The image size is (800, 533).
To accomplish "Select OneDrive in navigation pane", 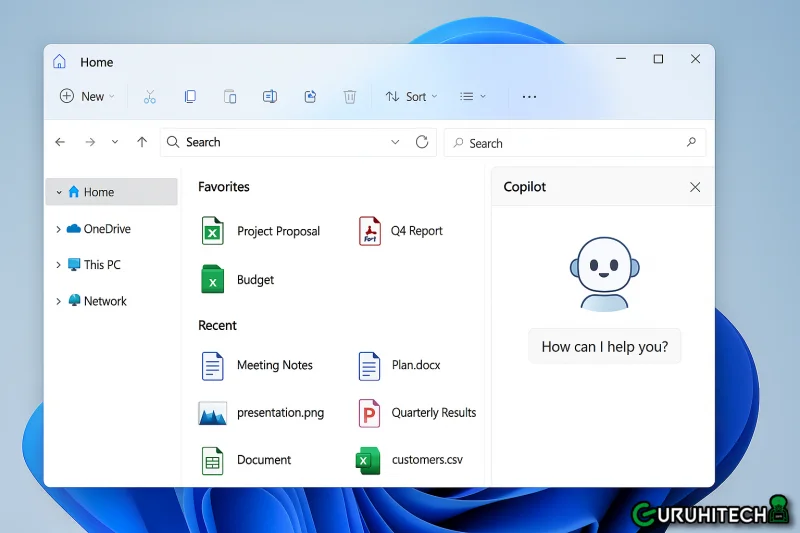I will point(107,229).
